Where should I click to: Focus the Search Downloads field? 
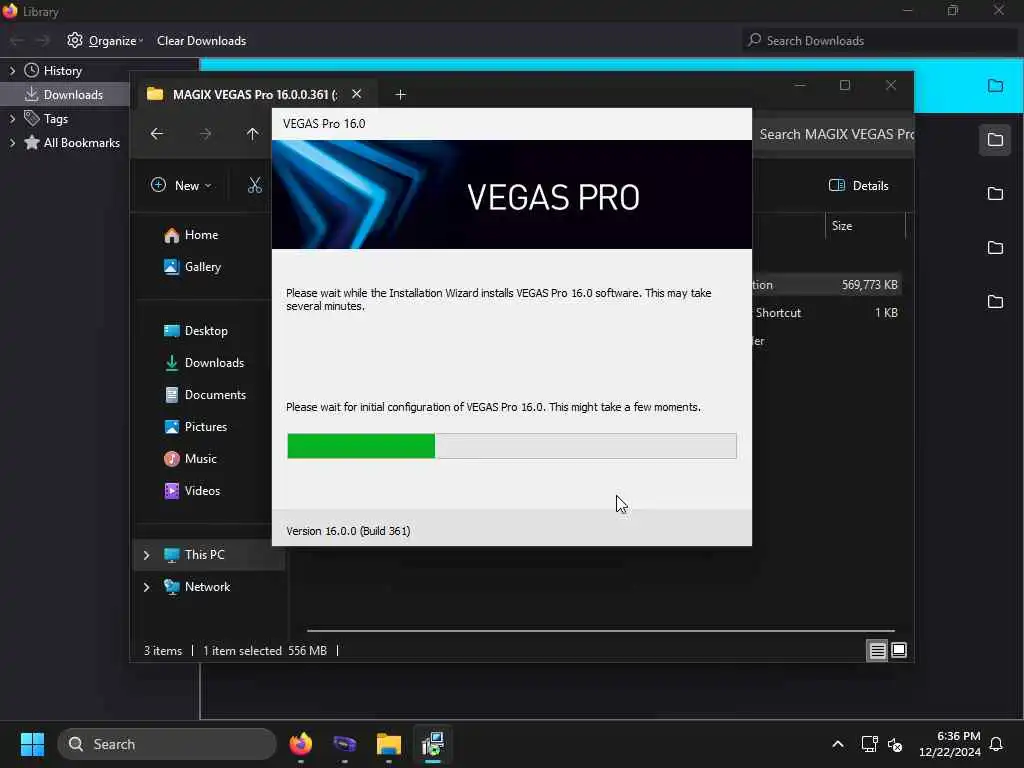pyautogui.click(x=879, y=40)
